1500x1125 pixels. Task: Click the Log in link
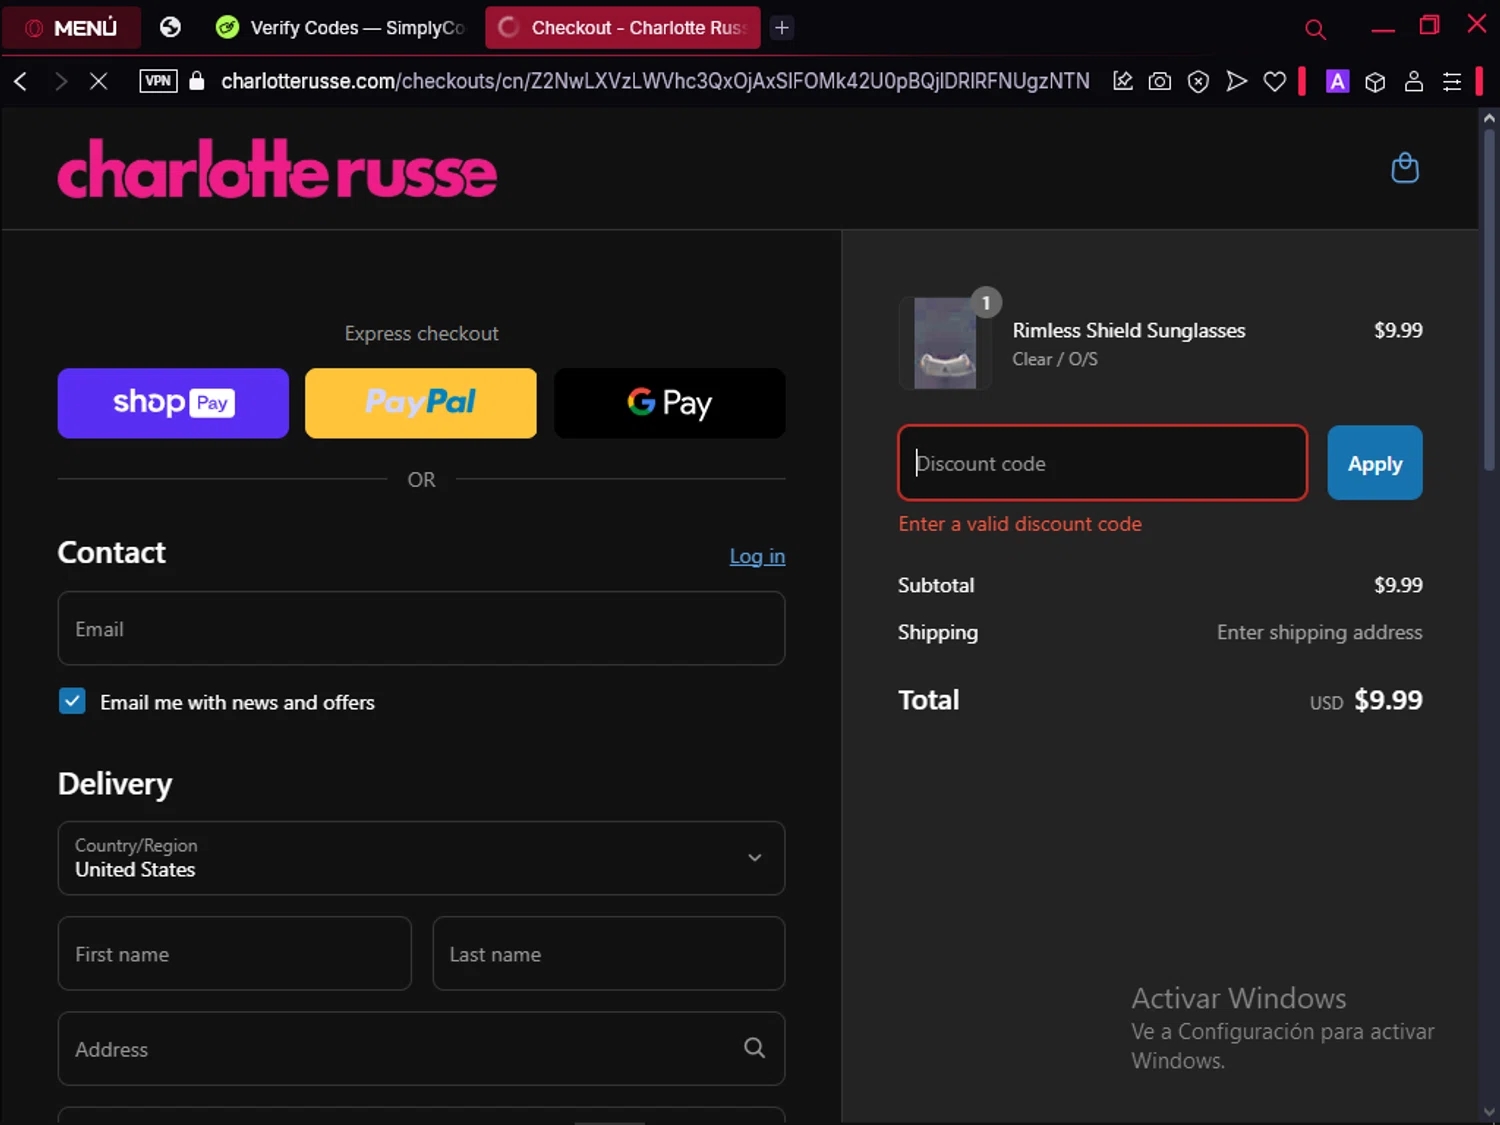[757, 556]
